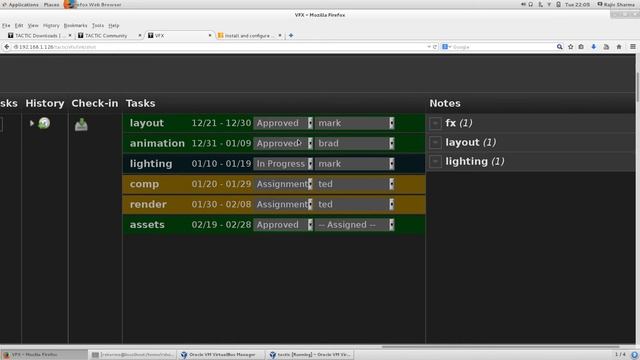Bookmark this page with the star icon
640x360 pixels.
point(571,47)
